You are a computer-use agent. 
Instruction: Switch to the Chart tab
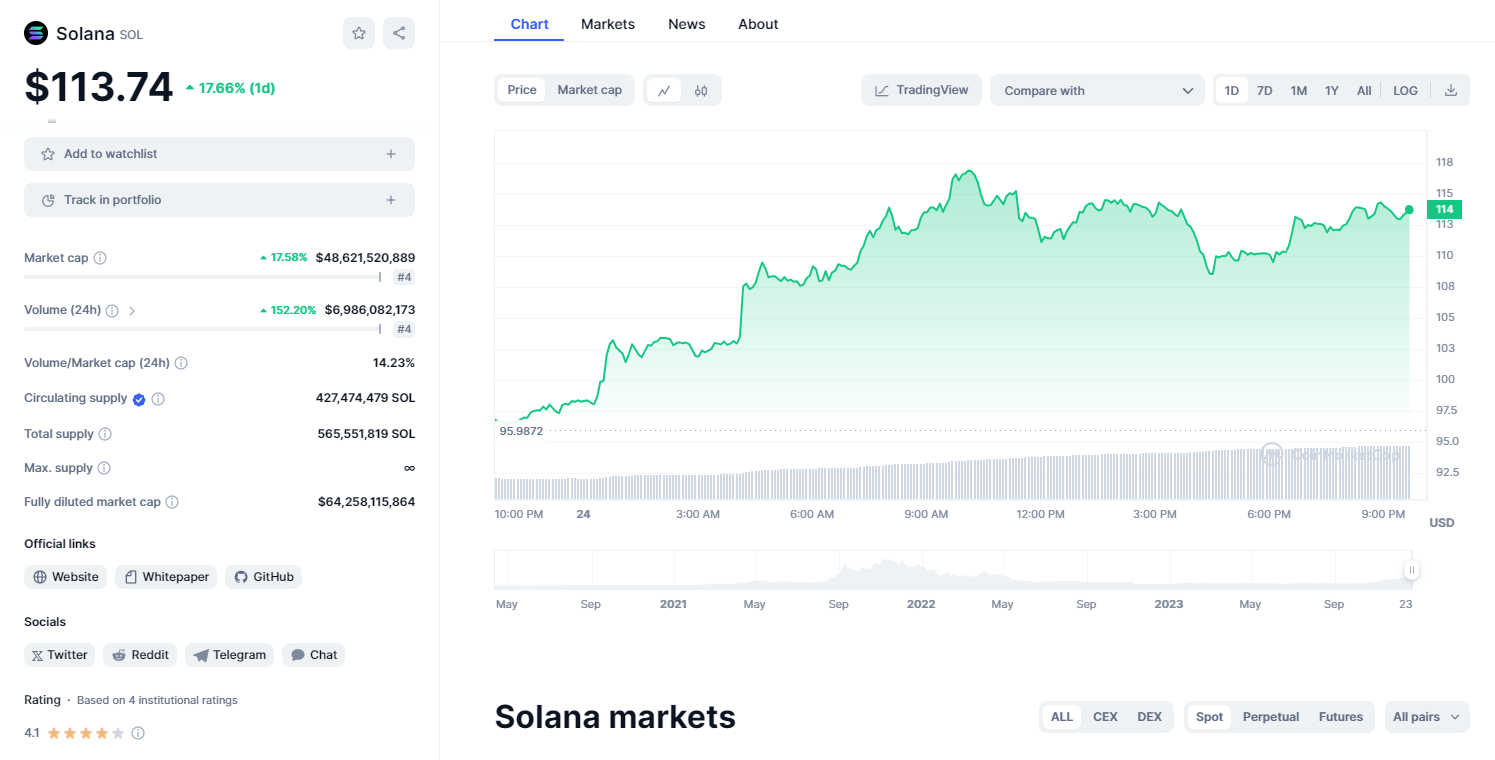[x=529, y=24]
